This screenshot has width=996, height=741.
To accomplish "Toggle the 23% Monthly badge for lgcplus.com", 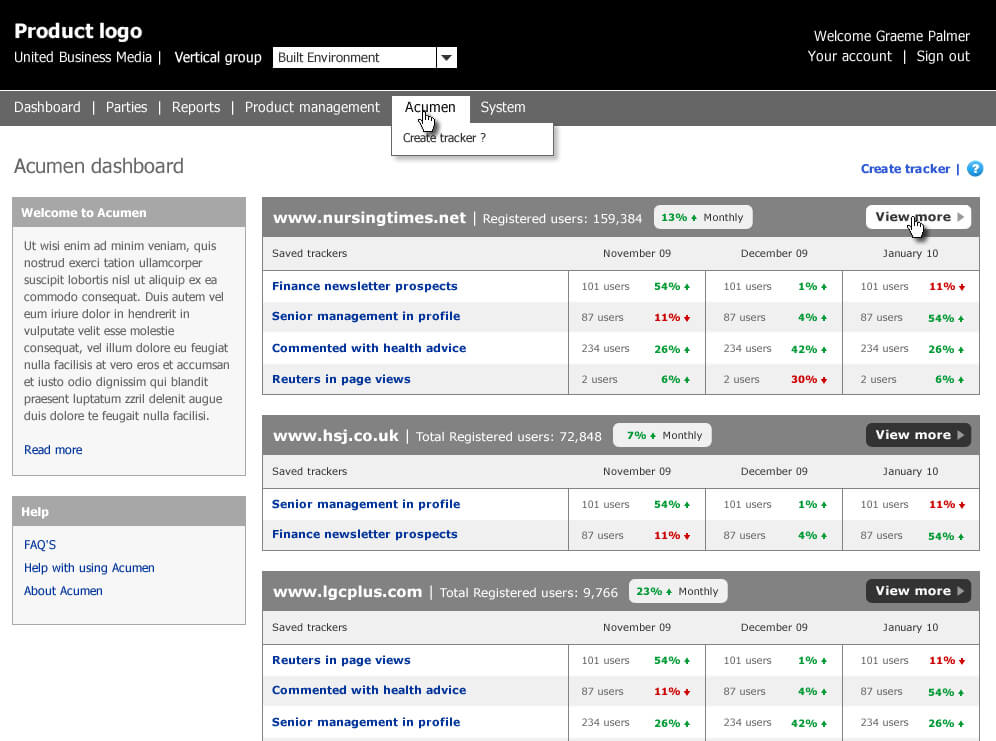I will coord(677,591).
